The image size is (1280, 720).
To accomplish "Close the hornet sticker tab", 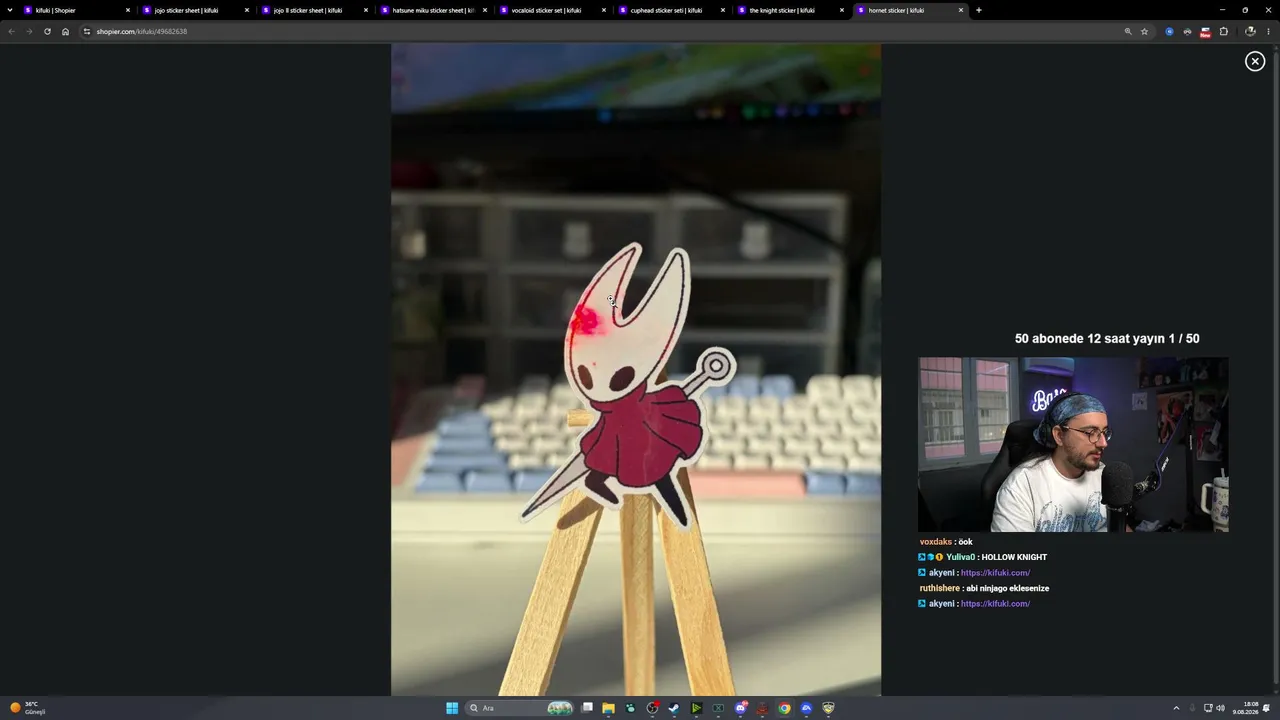I will pos(961,10).
